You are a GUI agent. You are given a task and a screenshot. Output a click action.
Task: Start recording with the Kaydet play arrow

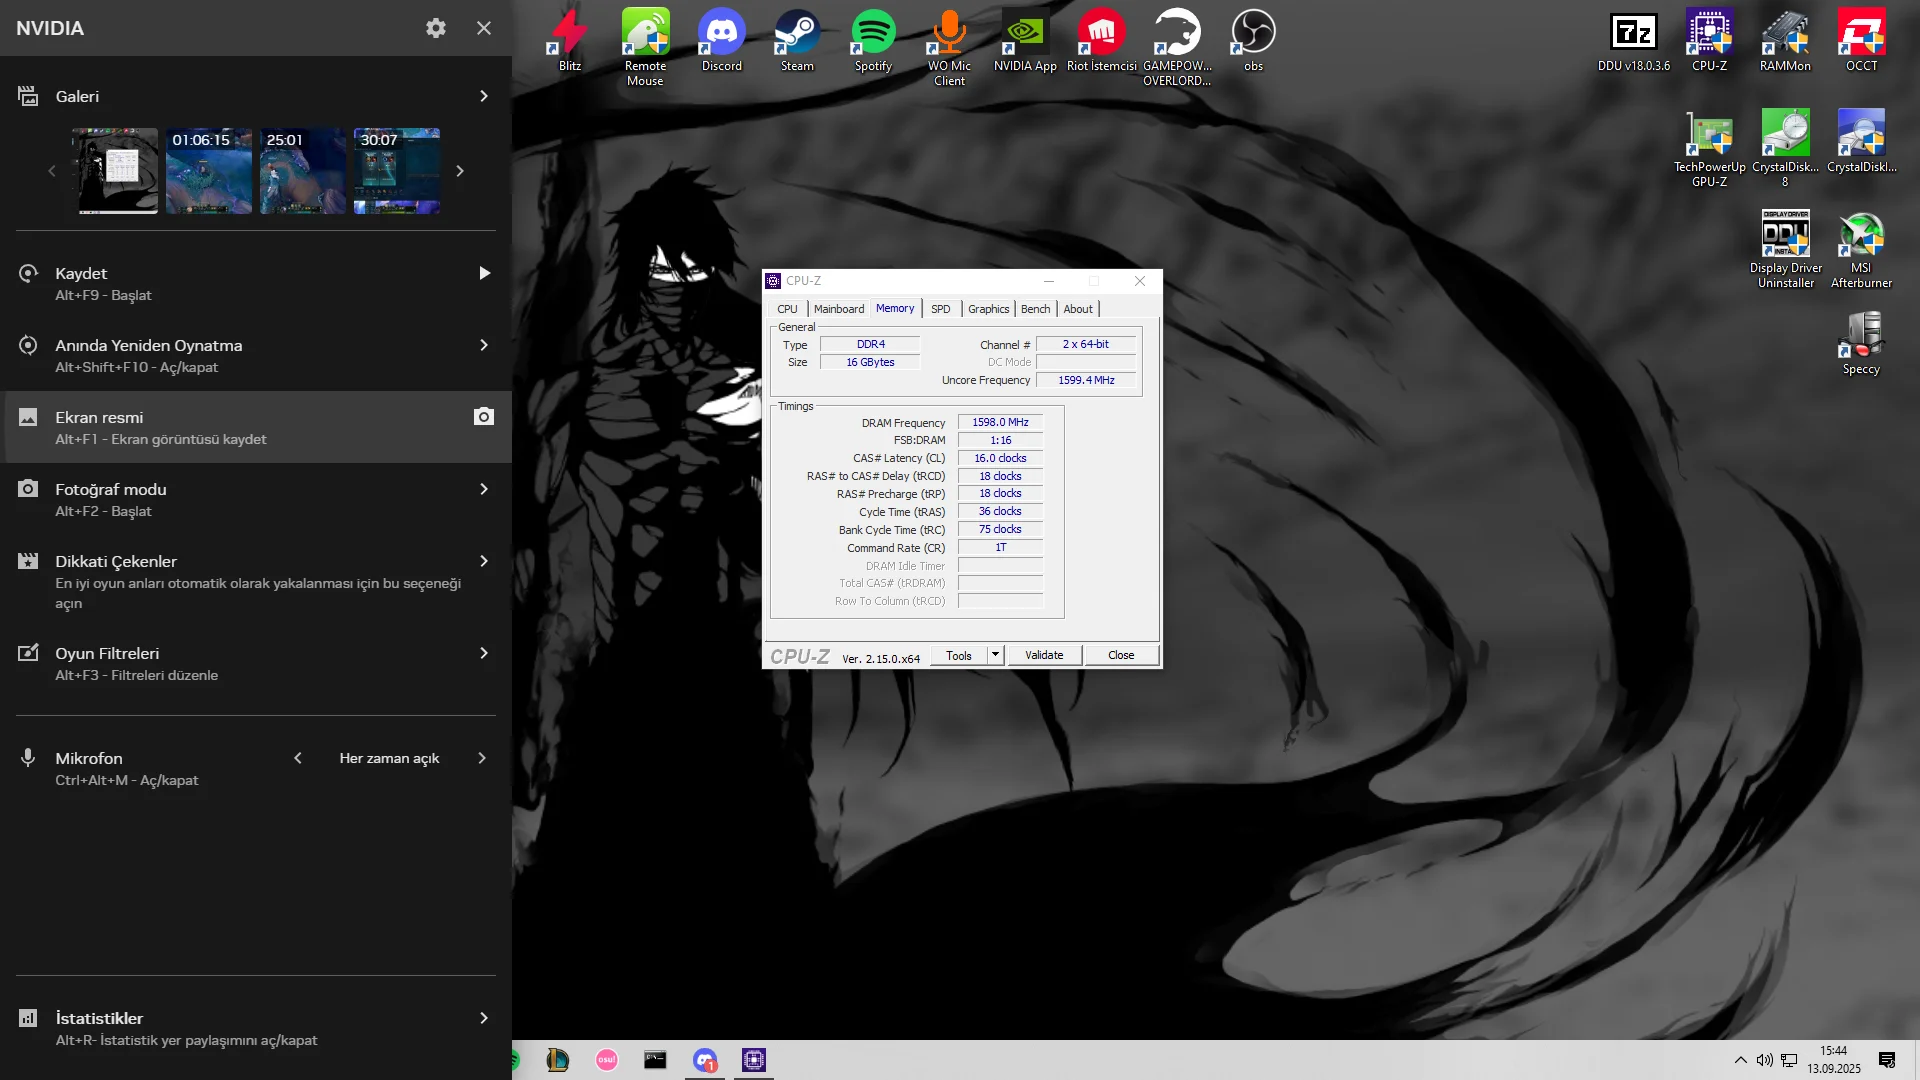484,273
